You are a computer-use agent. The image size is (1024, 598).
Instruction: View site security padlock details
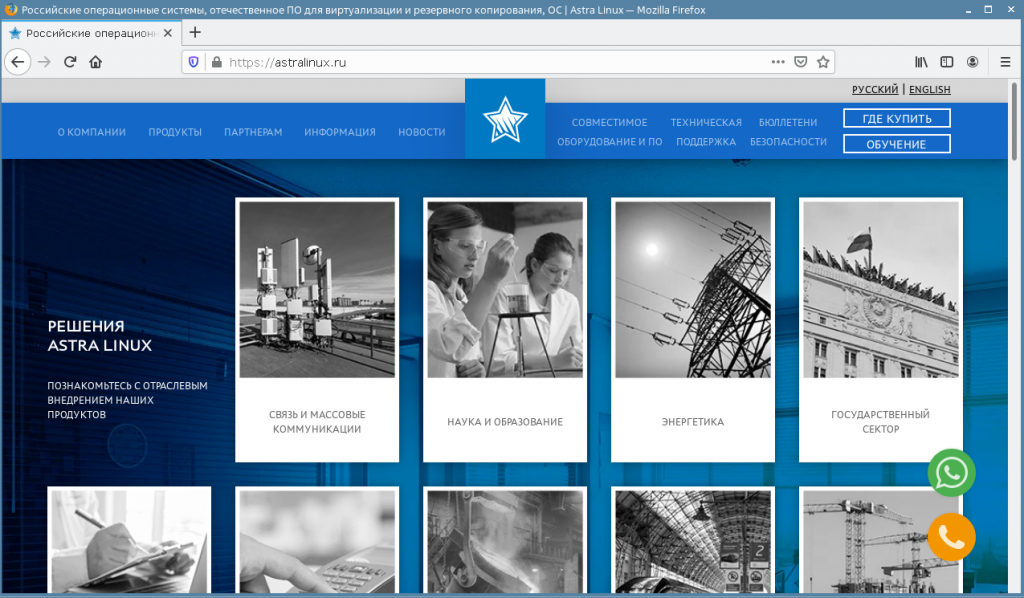coord(217,62)
